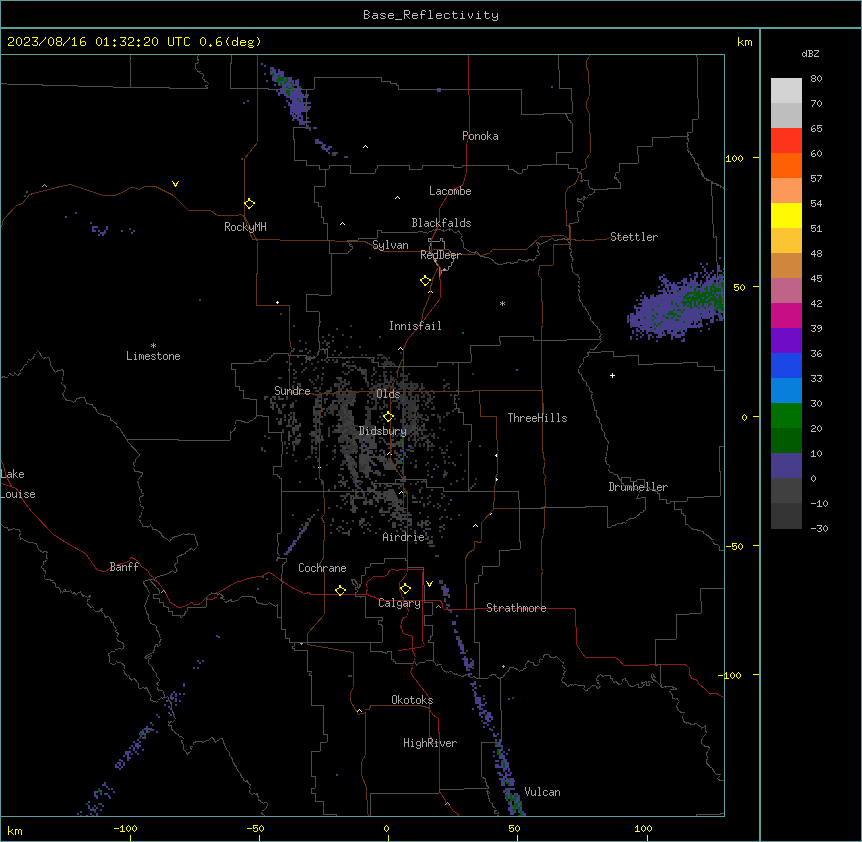The width and height of the screenshot is (862, 842).
Task: Click the bright green 20-30 dBZ legend swatch
Action: click(786, 416)
